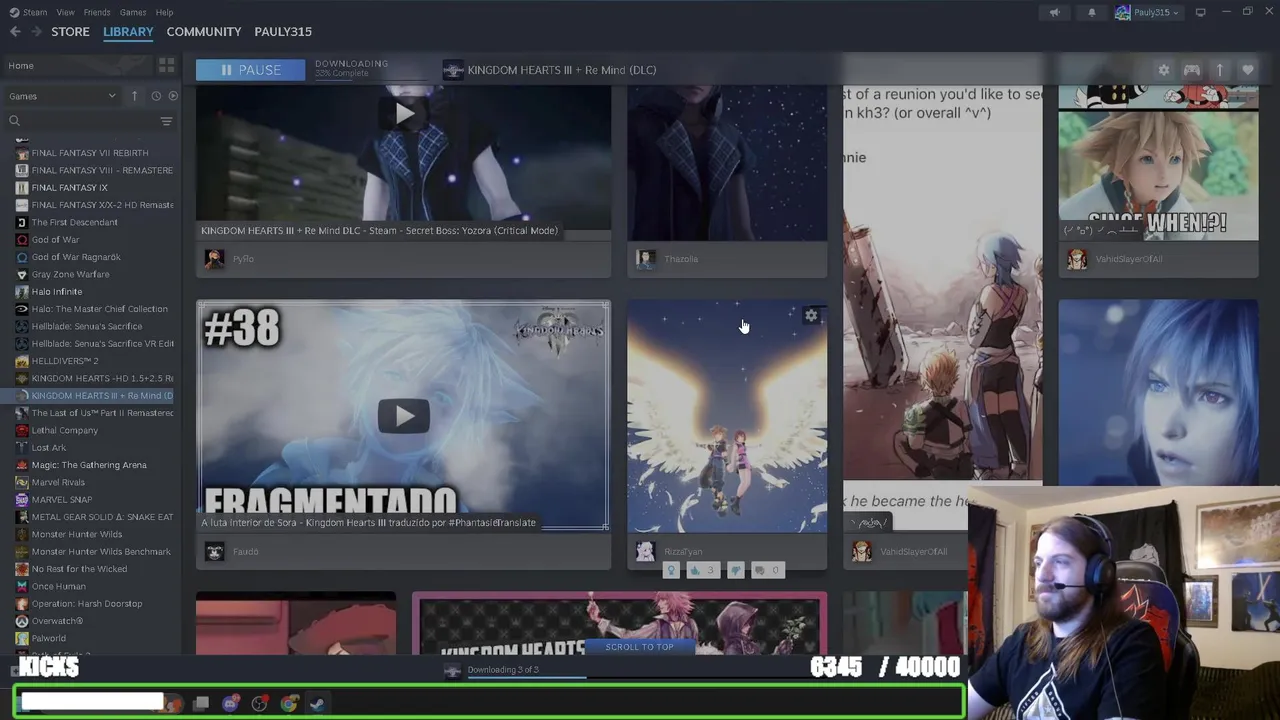The image size is (1280, 720).
Task: Open gear options on winged artwork
Action: [811, 315]
